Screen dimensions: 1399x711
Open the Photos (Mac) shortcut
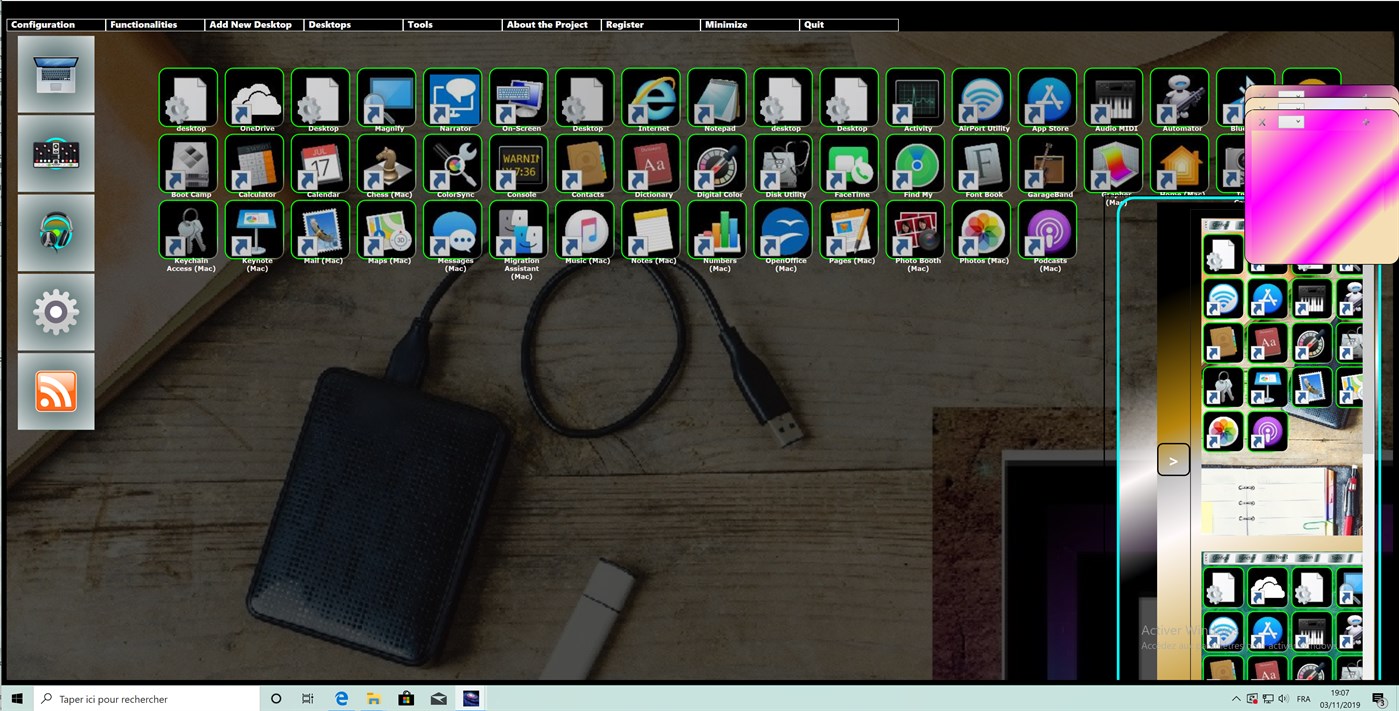coord(982,229)
